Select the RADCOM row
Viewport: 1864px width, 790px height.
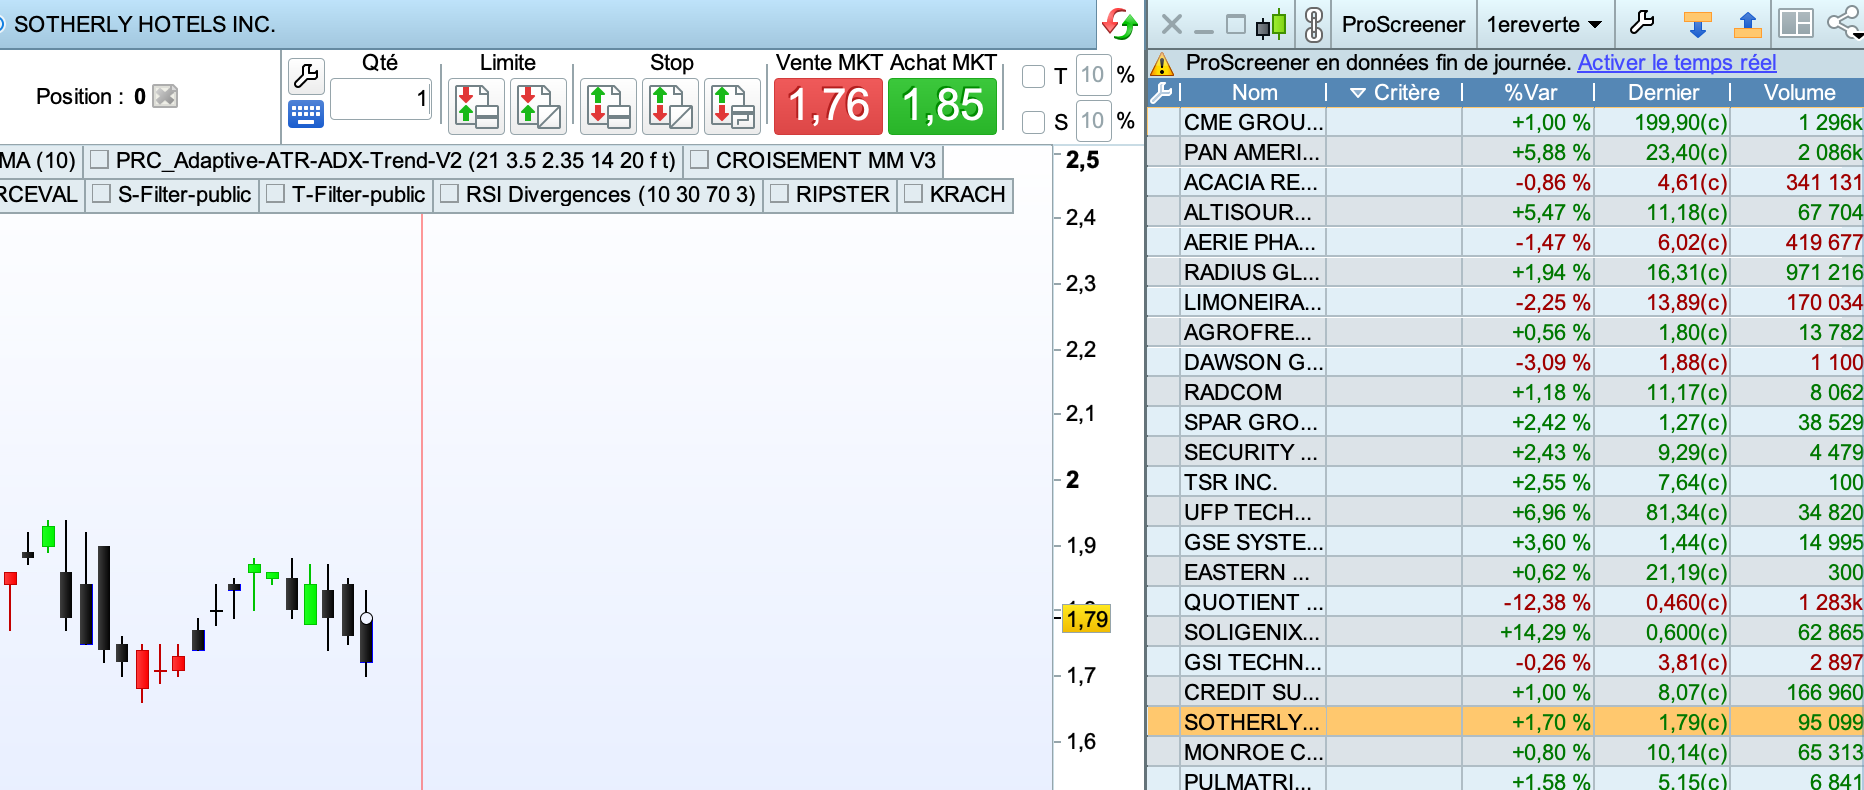[1505, 392]
